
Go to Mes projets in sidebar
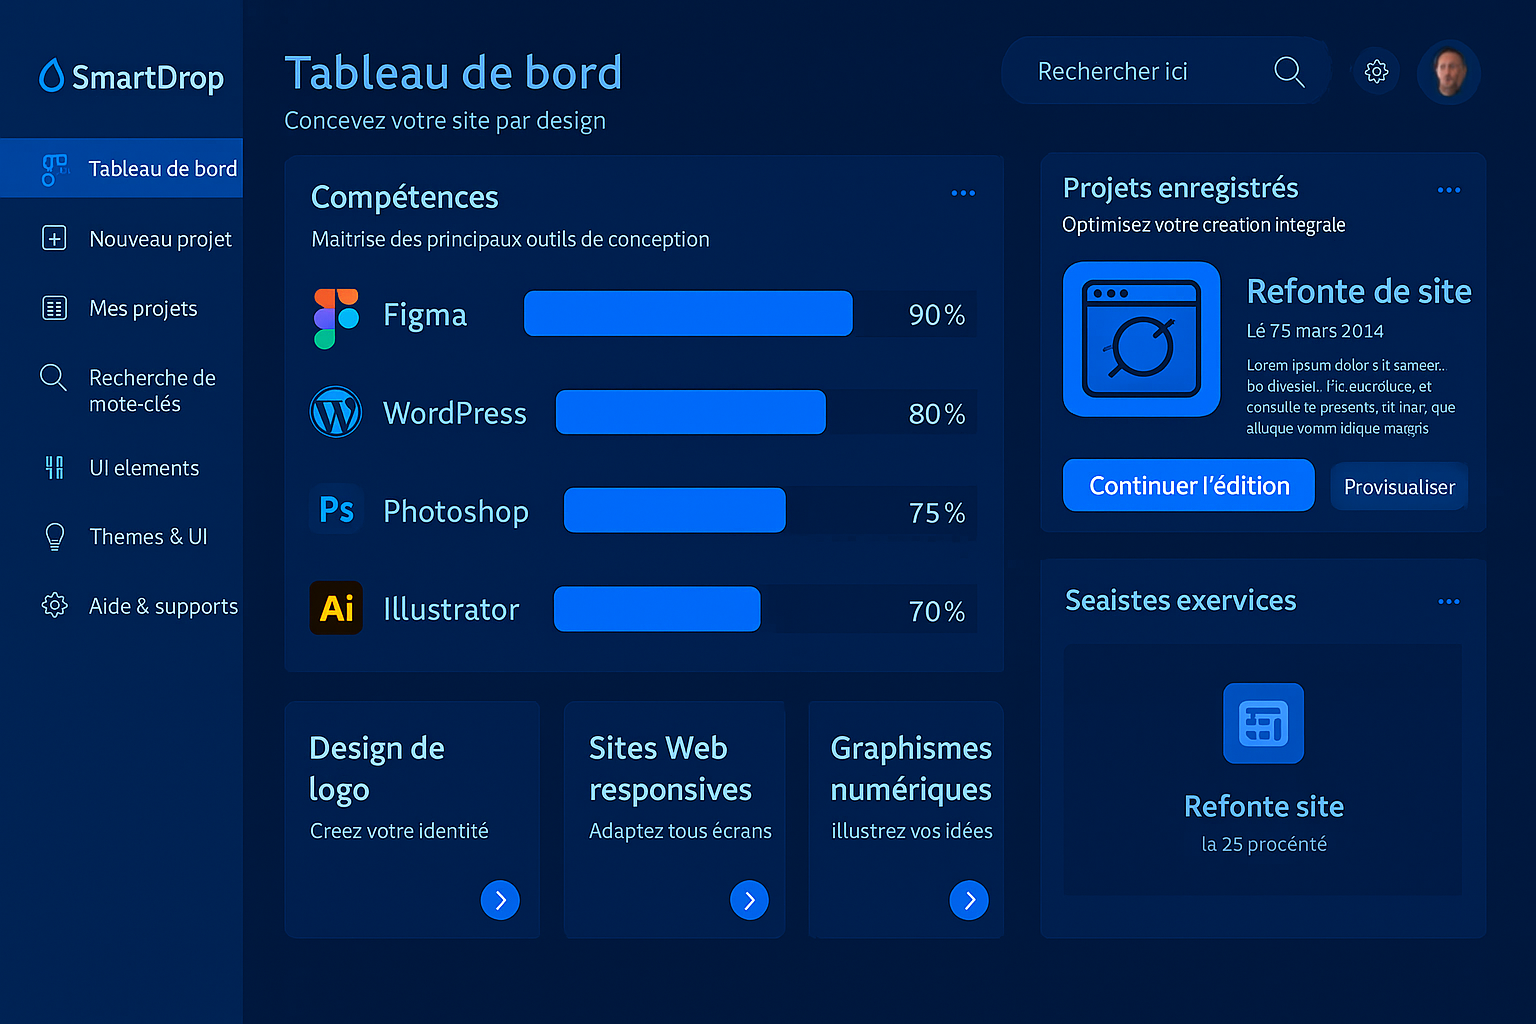coord(143,308)
